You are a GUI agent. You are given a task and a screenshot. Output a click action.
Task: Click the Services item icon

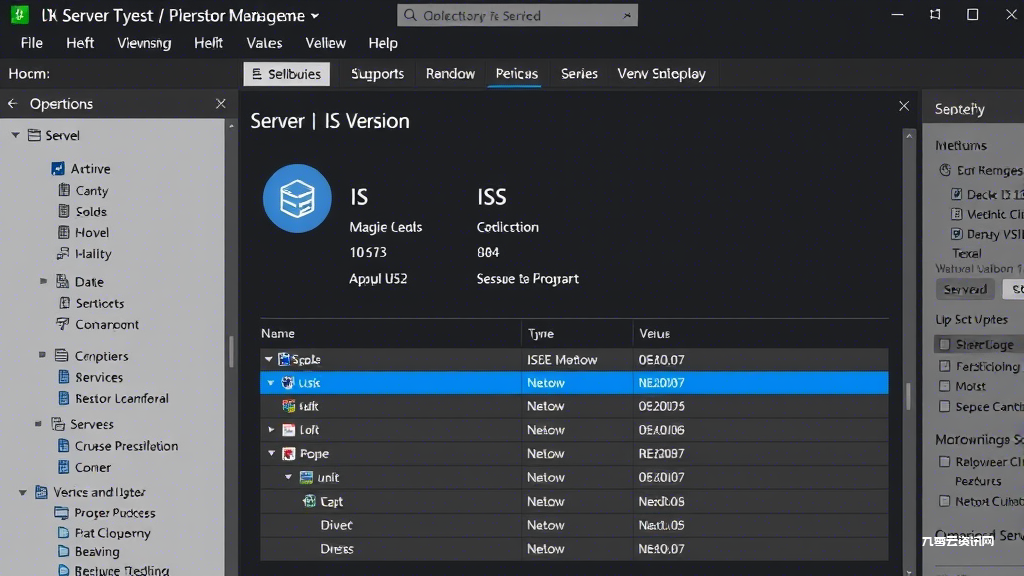tap(64, 377)
